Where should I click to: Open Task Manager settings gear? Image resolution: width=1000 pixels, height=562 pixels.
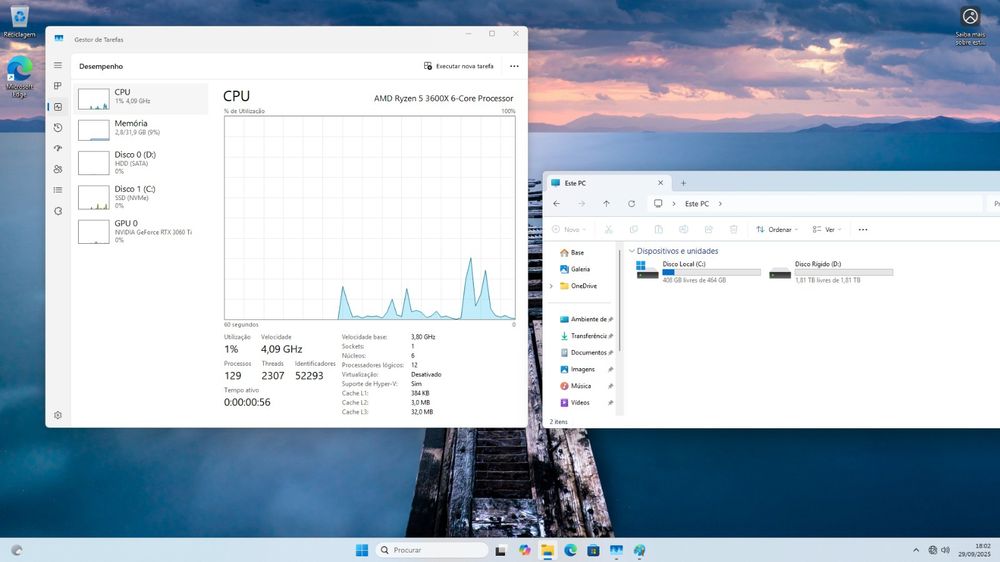point(58,415)
